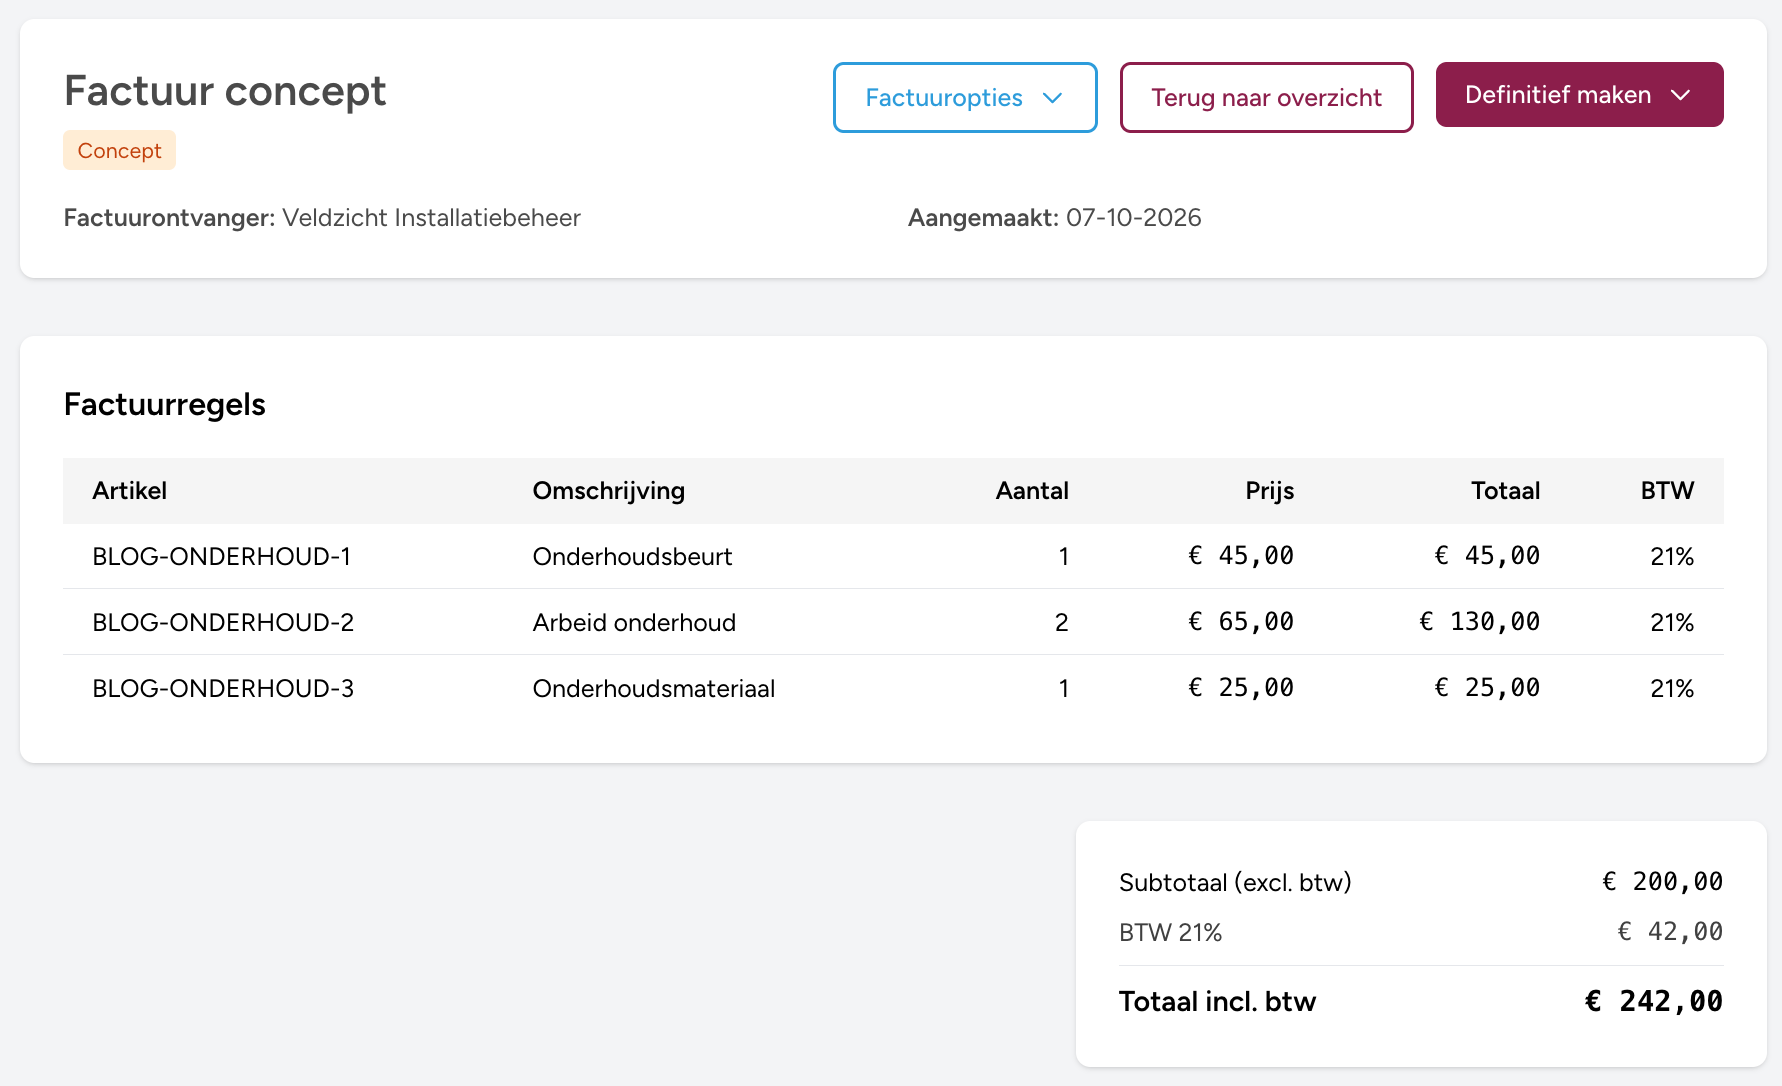Click the Subtotaal (excl. btw) label
Image resolution: width=1782 pixels, height=1086 pixels.
1235,882
